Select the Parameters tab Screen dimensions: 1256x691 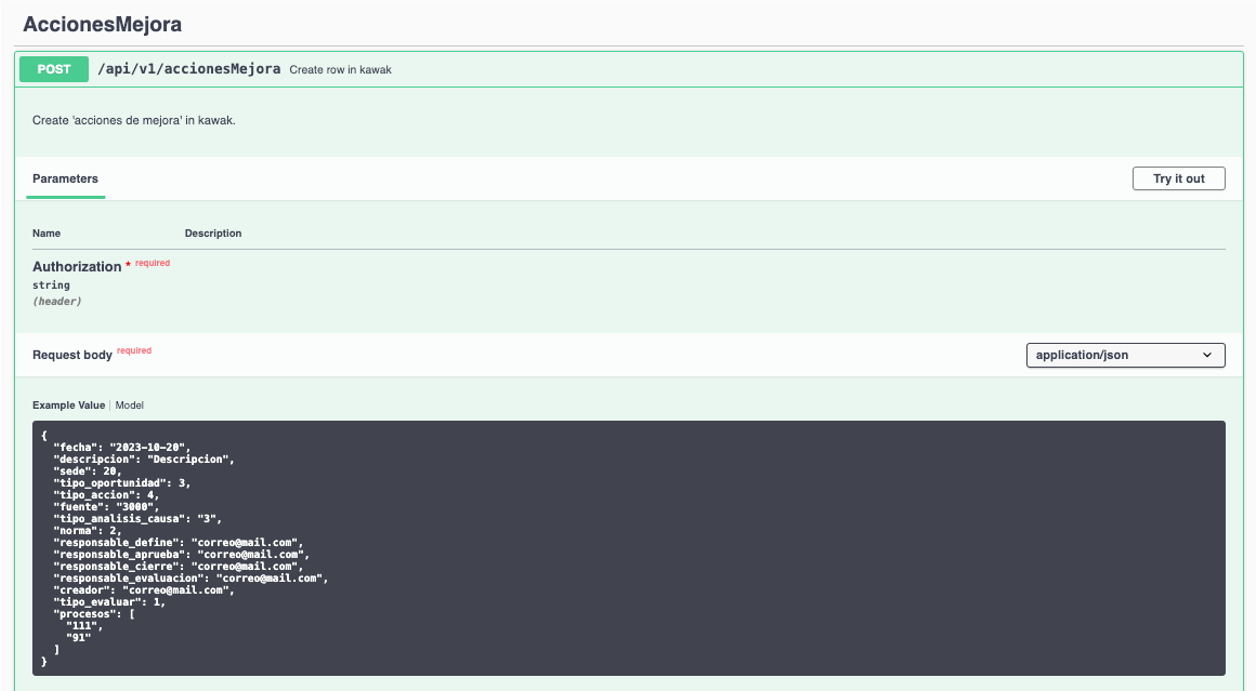[x=65, y=179]
